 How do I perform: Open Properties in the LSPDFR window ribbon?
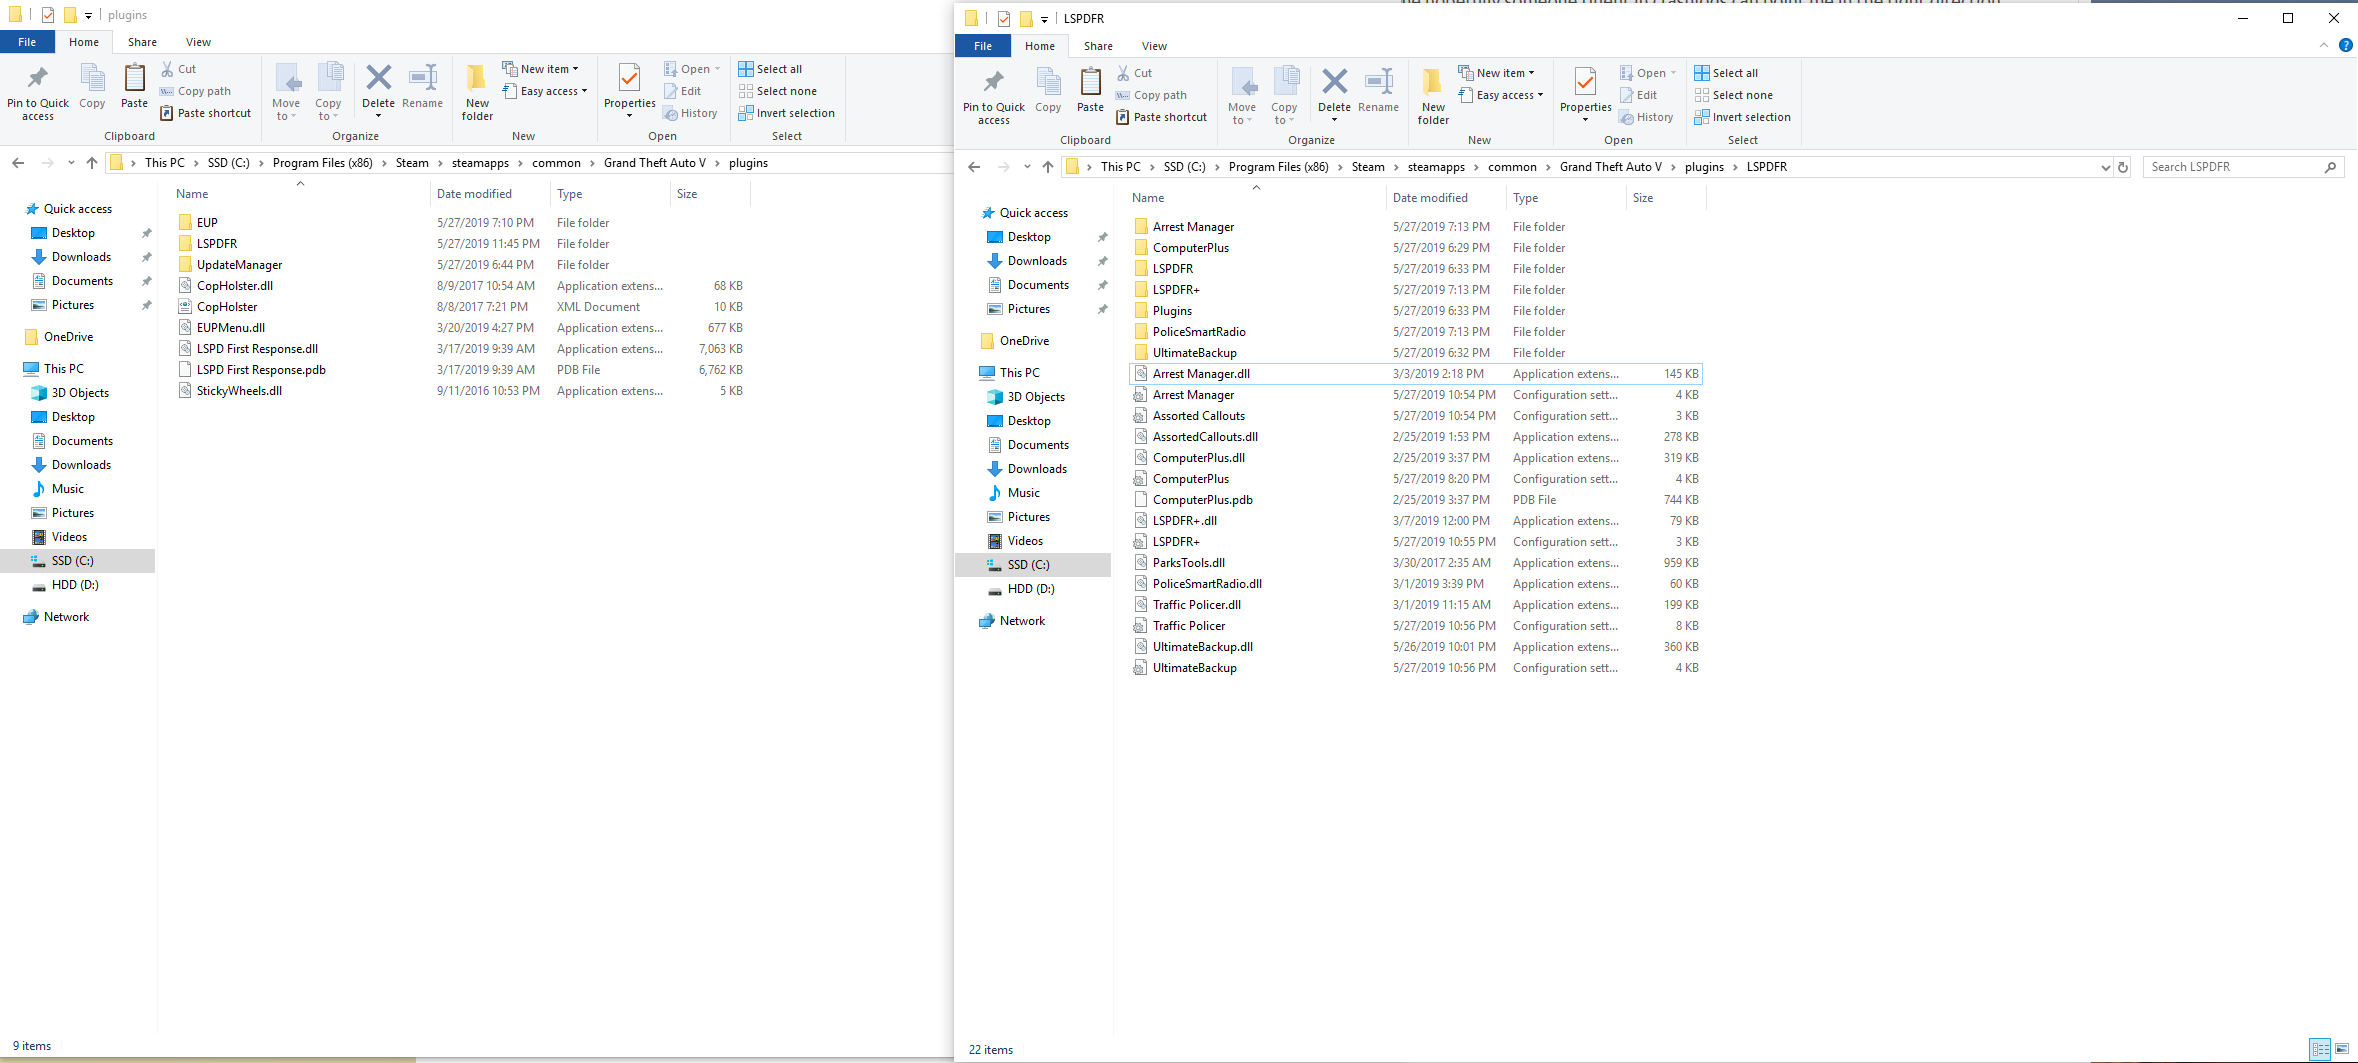click(1586, 94)
